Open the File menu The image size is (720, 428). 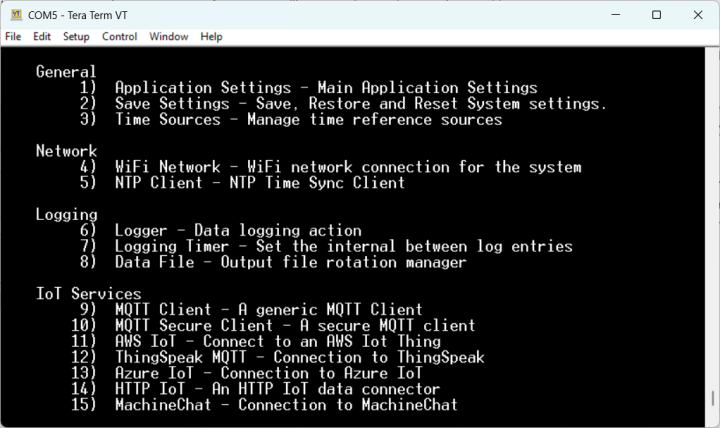pyautogui.click(x=13, y=36)
